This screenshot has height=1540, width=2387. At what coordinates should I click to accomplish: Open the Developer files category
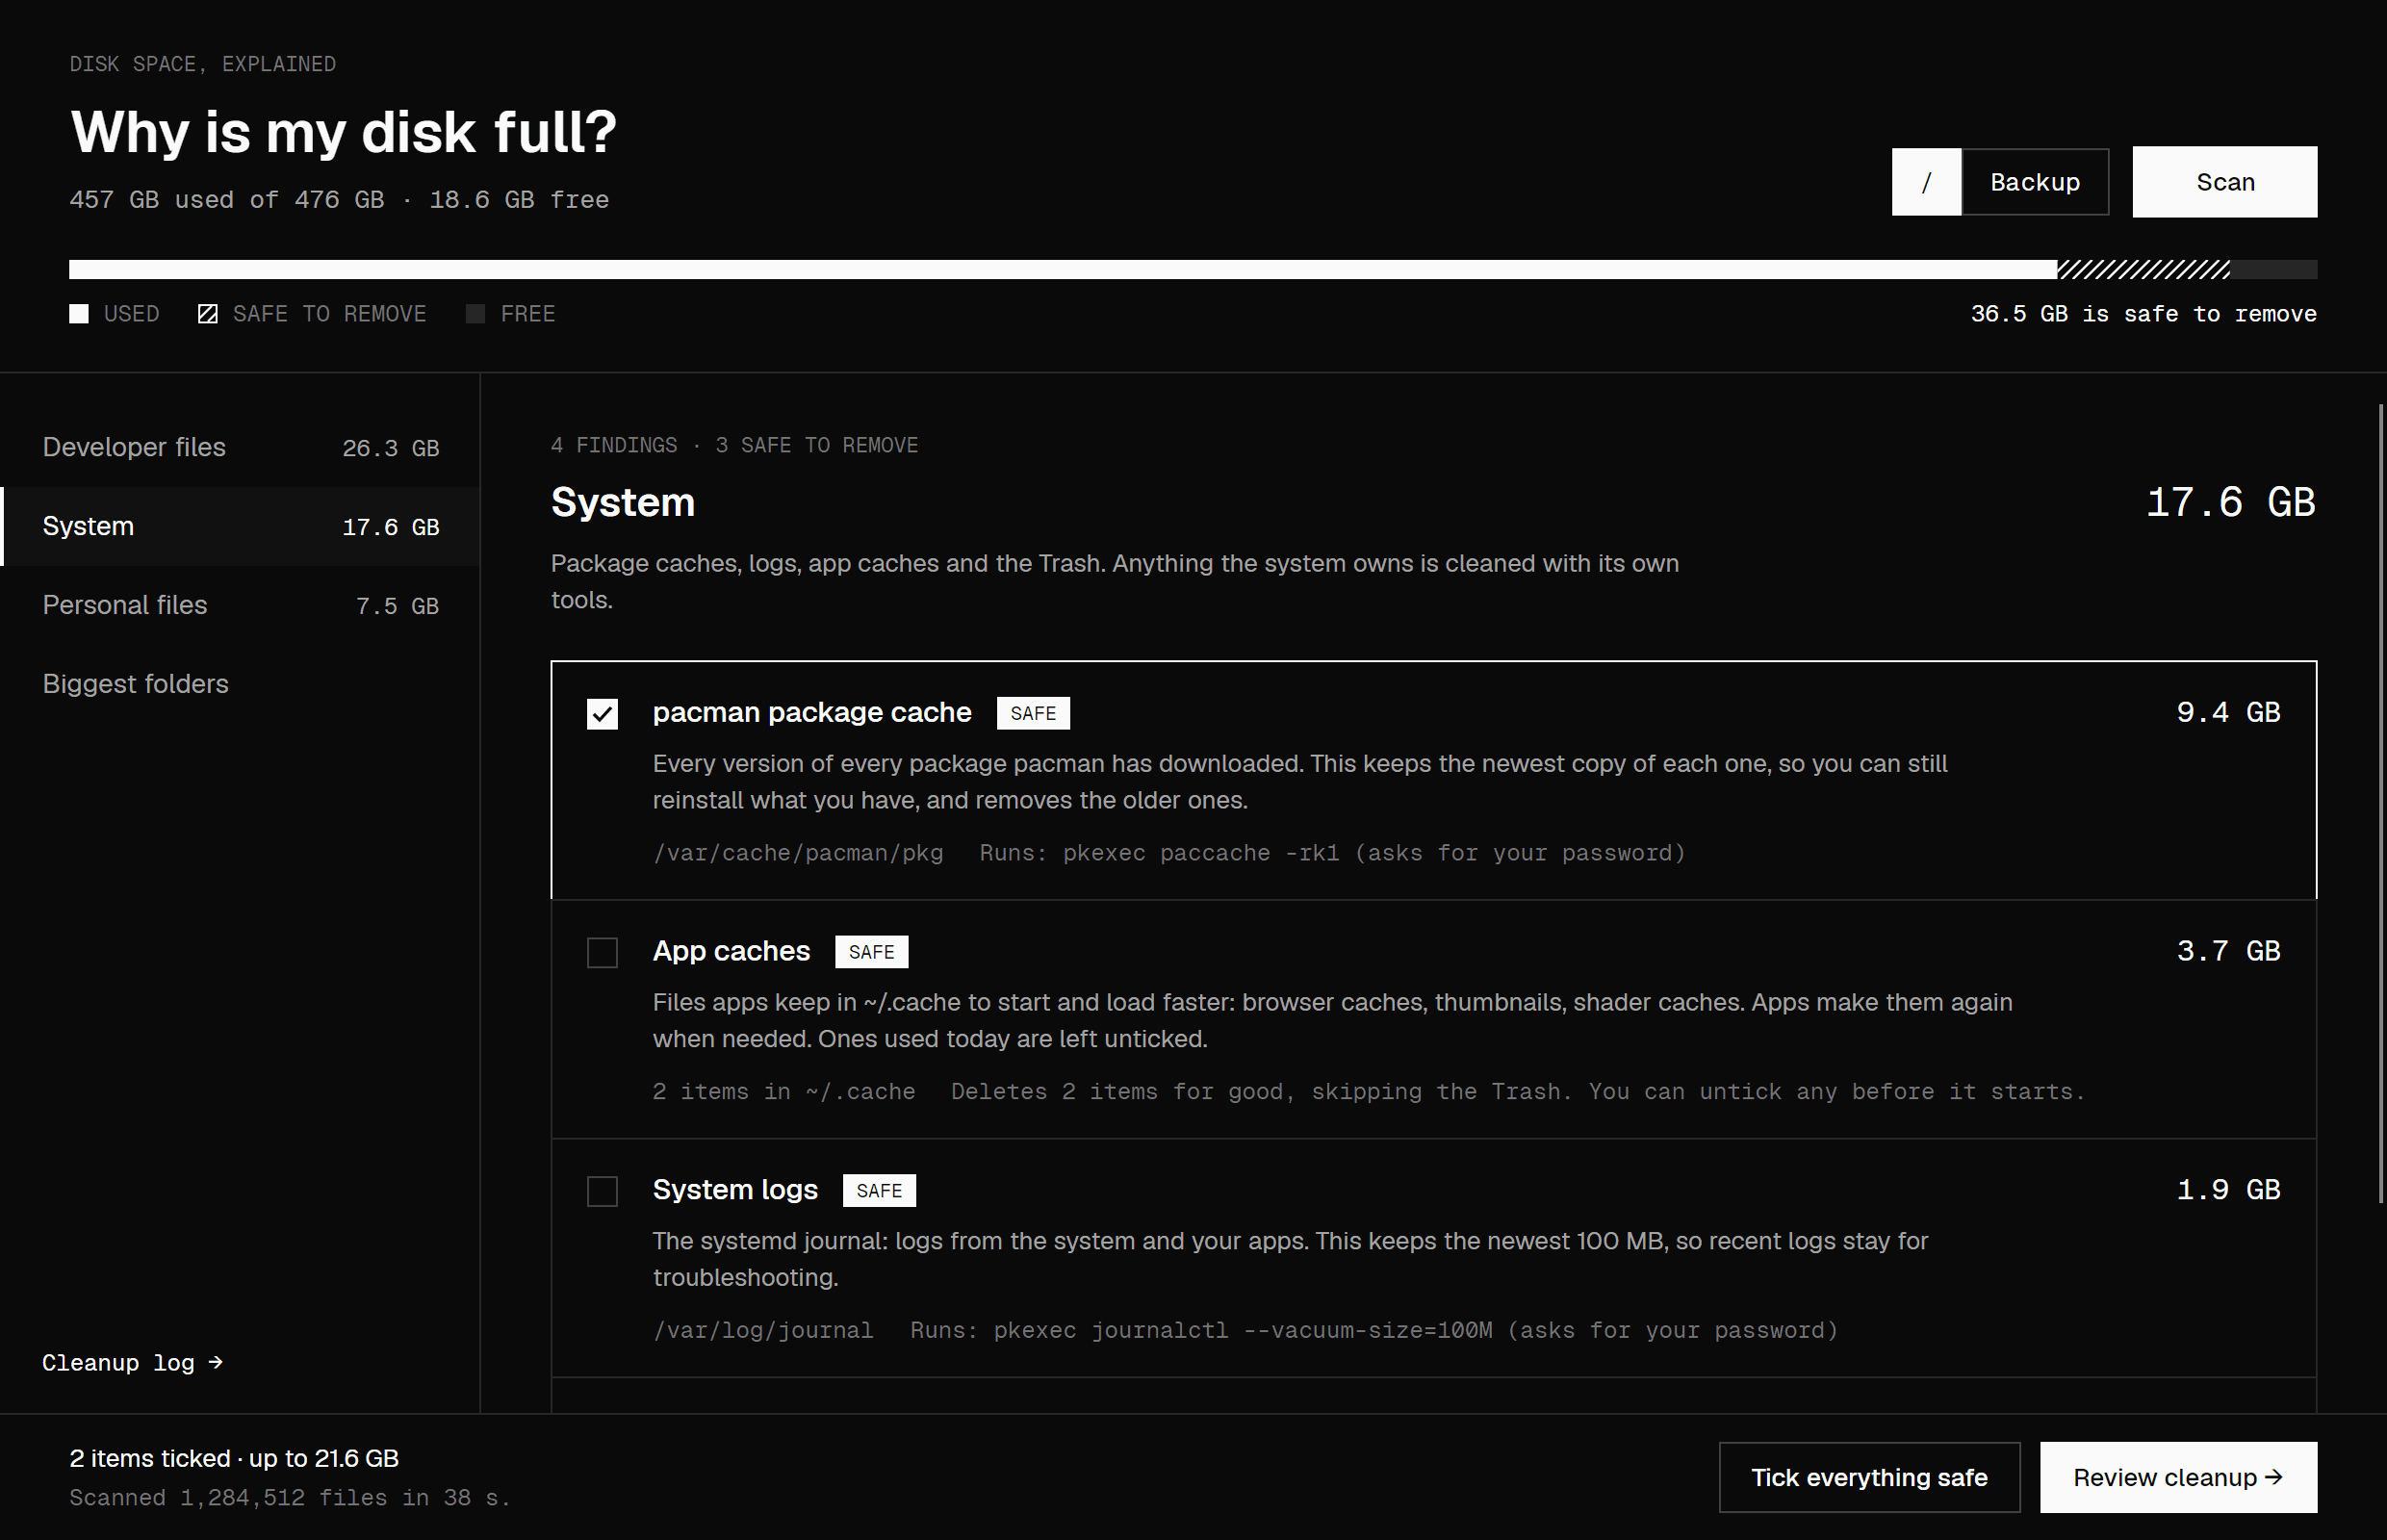(x=240, y=447)
